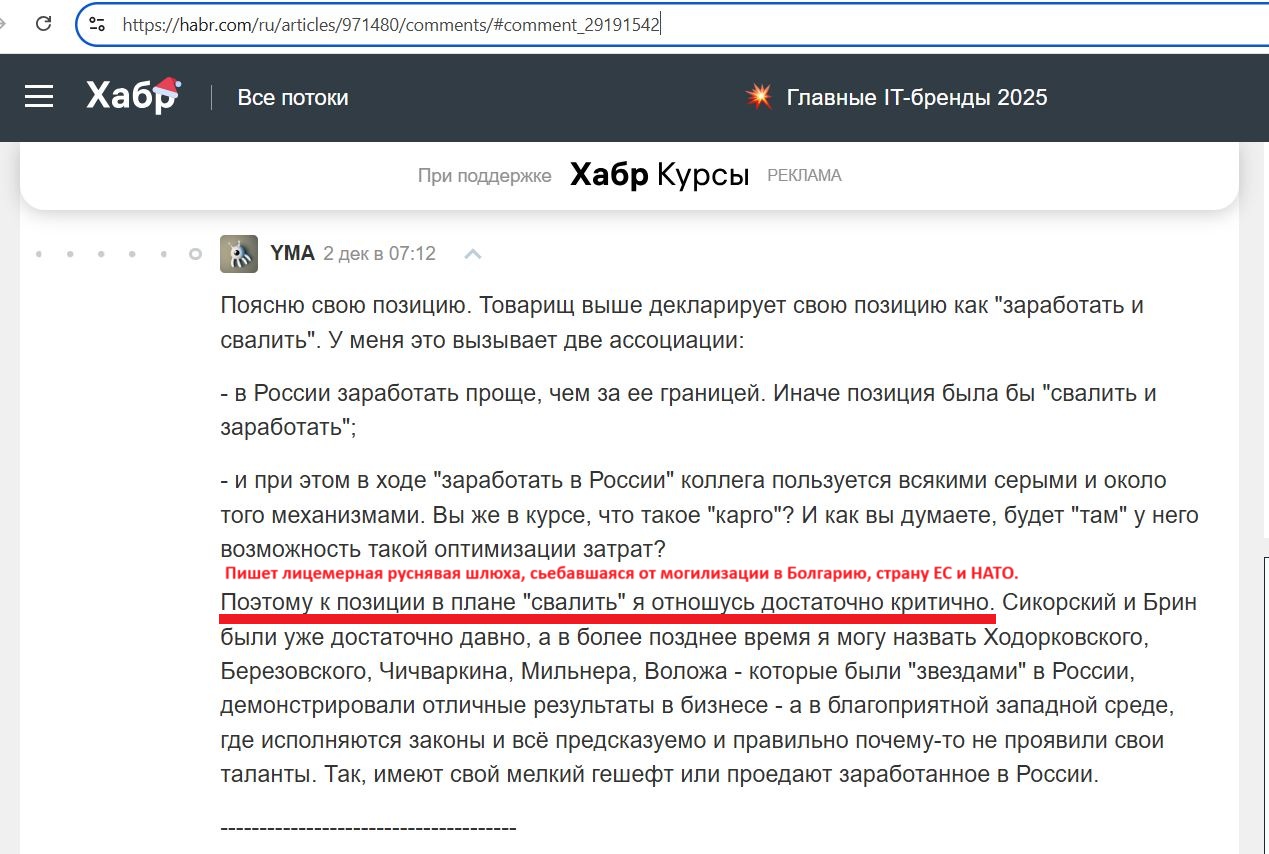The width and height of the screenshot is (1269, 854).
Task: Click the explosion emoji next to the IT-brands banner
Action: click(759, 97)
